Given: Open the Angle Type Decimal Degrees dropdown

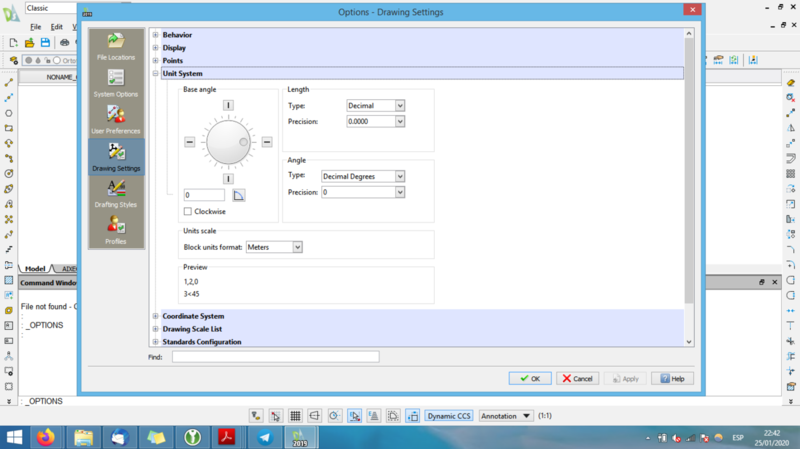Looking at the screenshot, I should click(x=363, y=176).
